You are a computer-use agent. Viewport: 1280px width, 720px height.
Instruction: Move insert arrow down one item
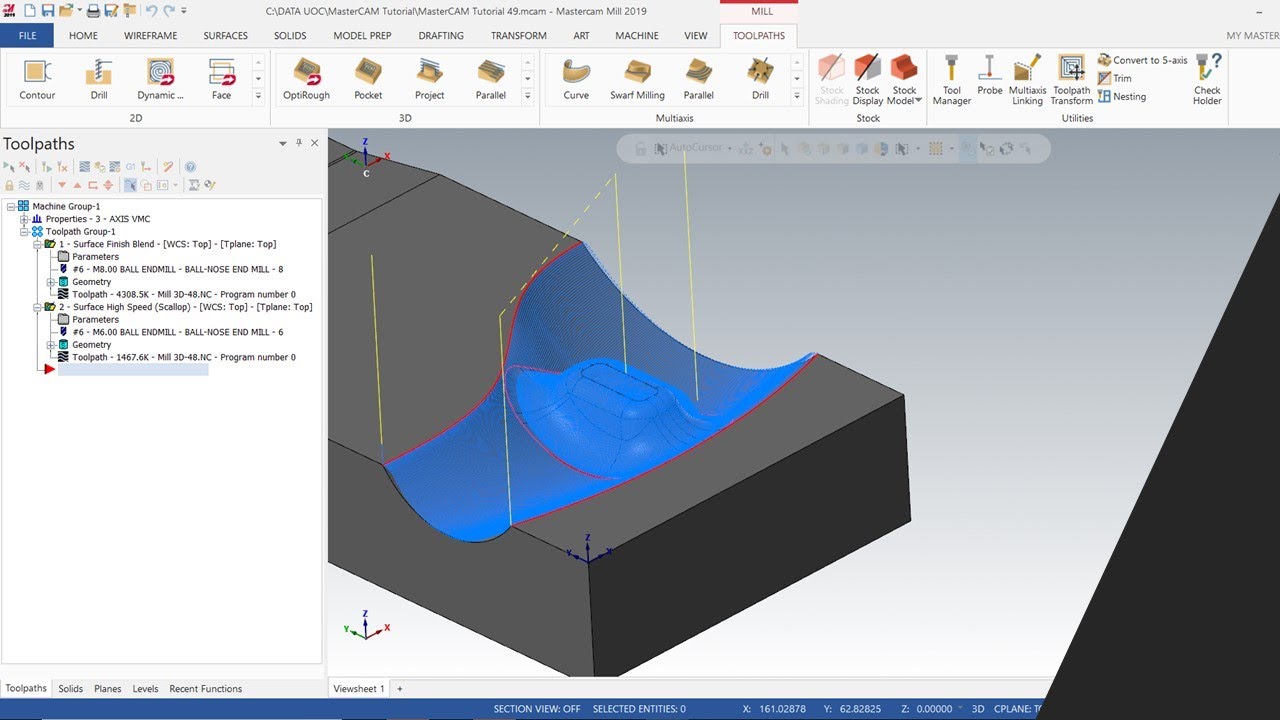(62, 185)
